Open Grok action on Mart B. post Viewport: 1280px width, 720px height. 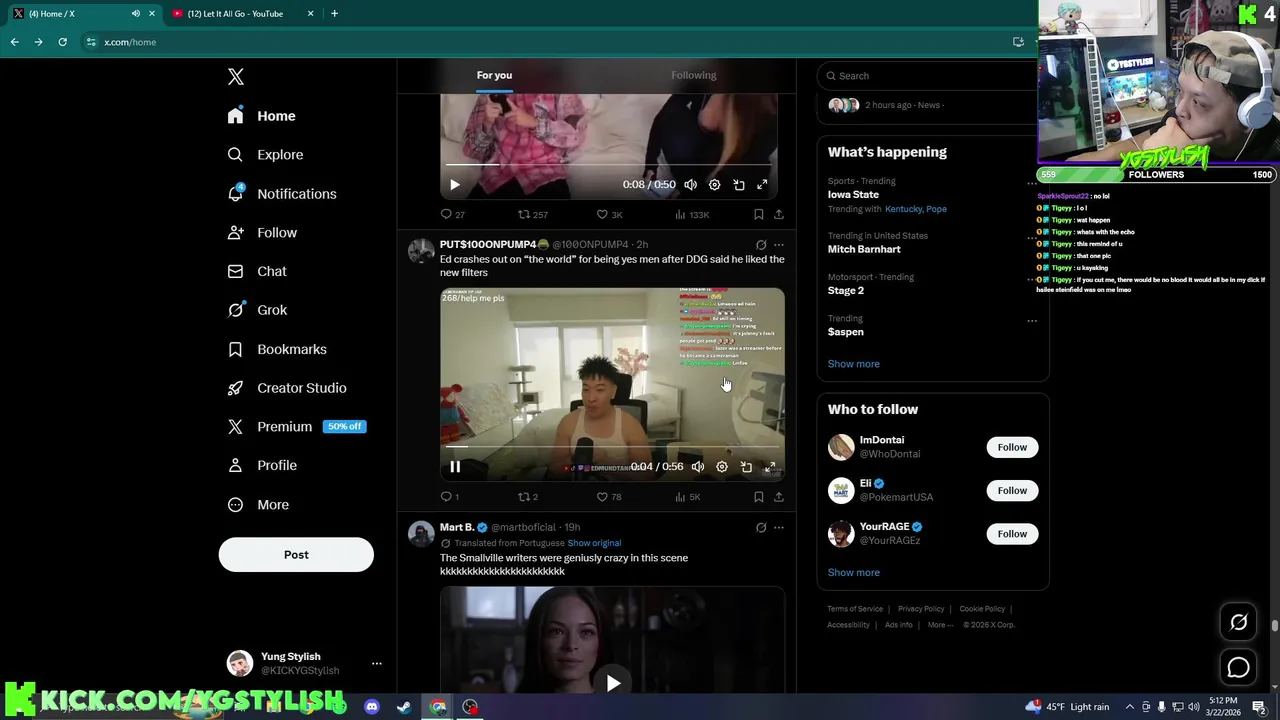click(761, 527)
